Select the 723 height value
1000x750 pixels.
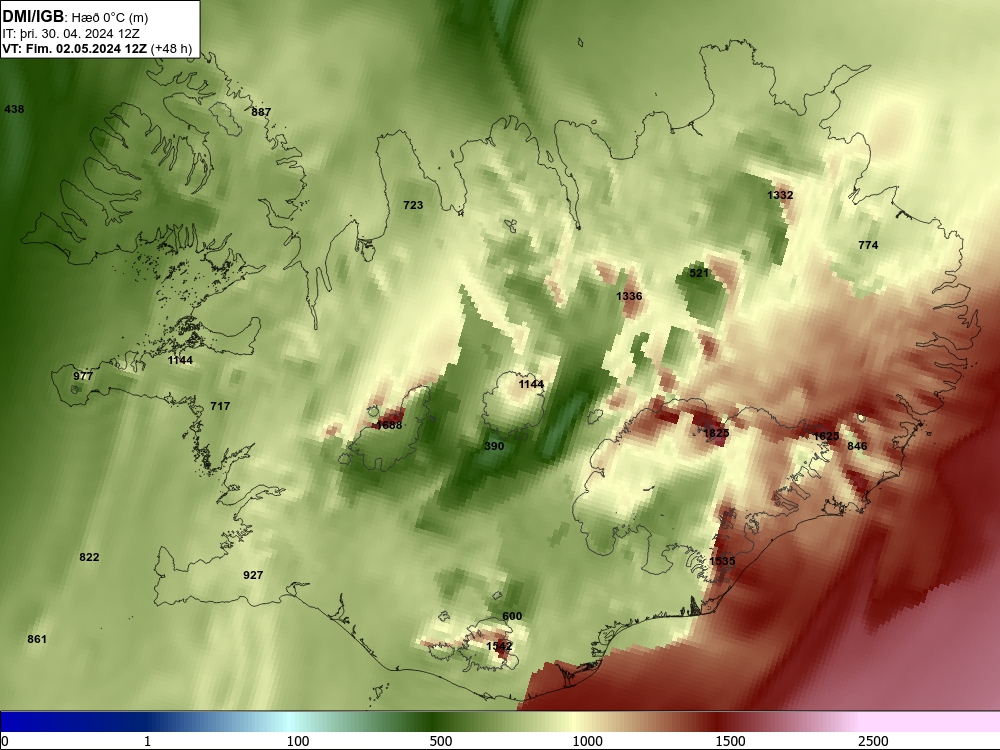413,205
